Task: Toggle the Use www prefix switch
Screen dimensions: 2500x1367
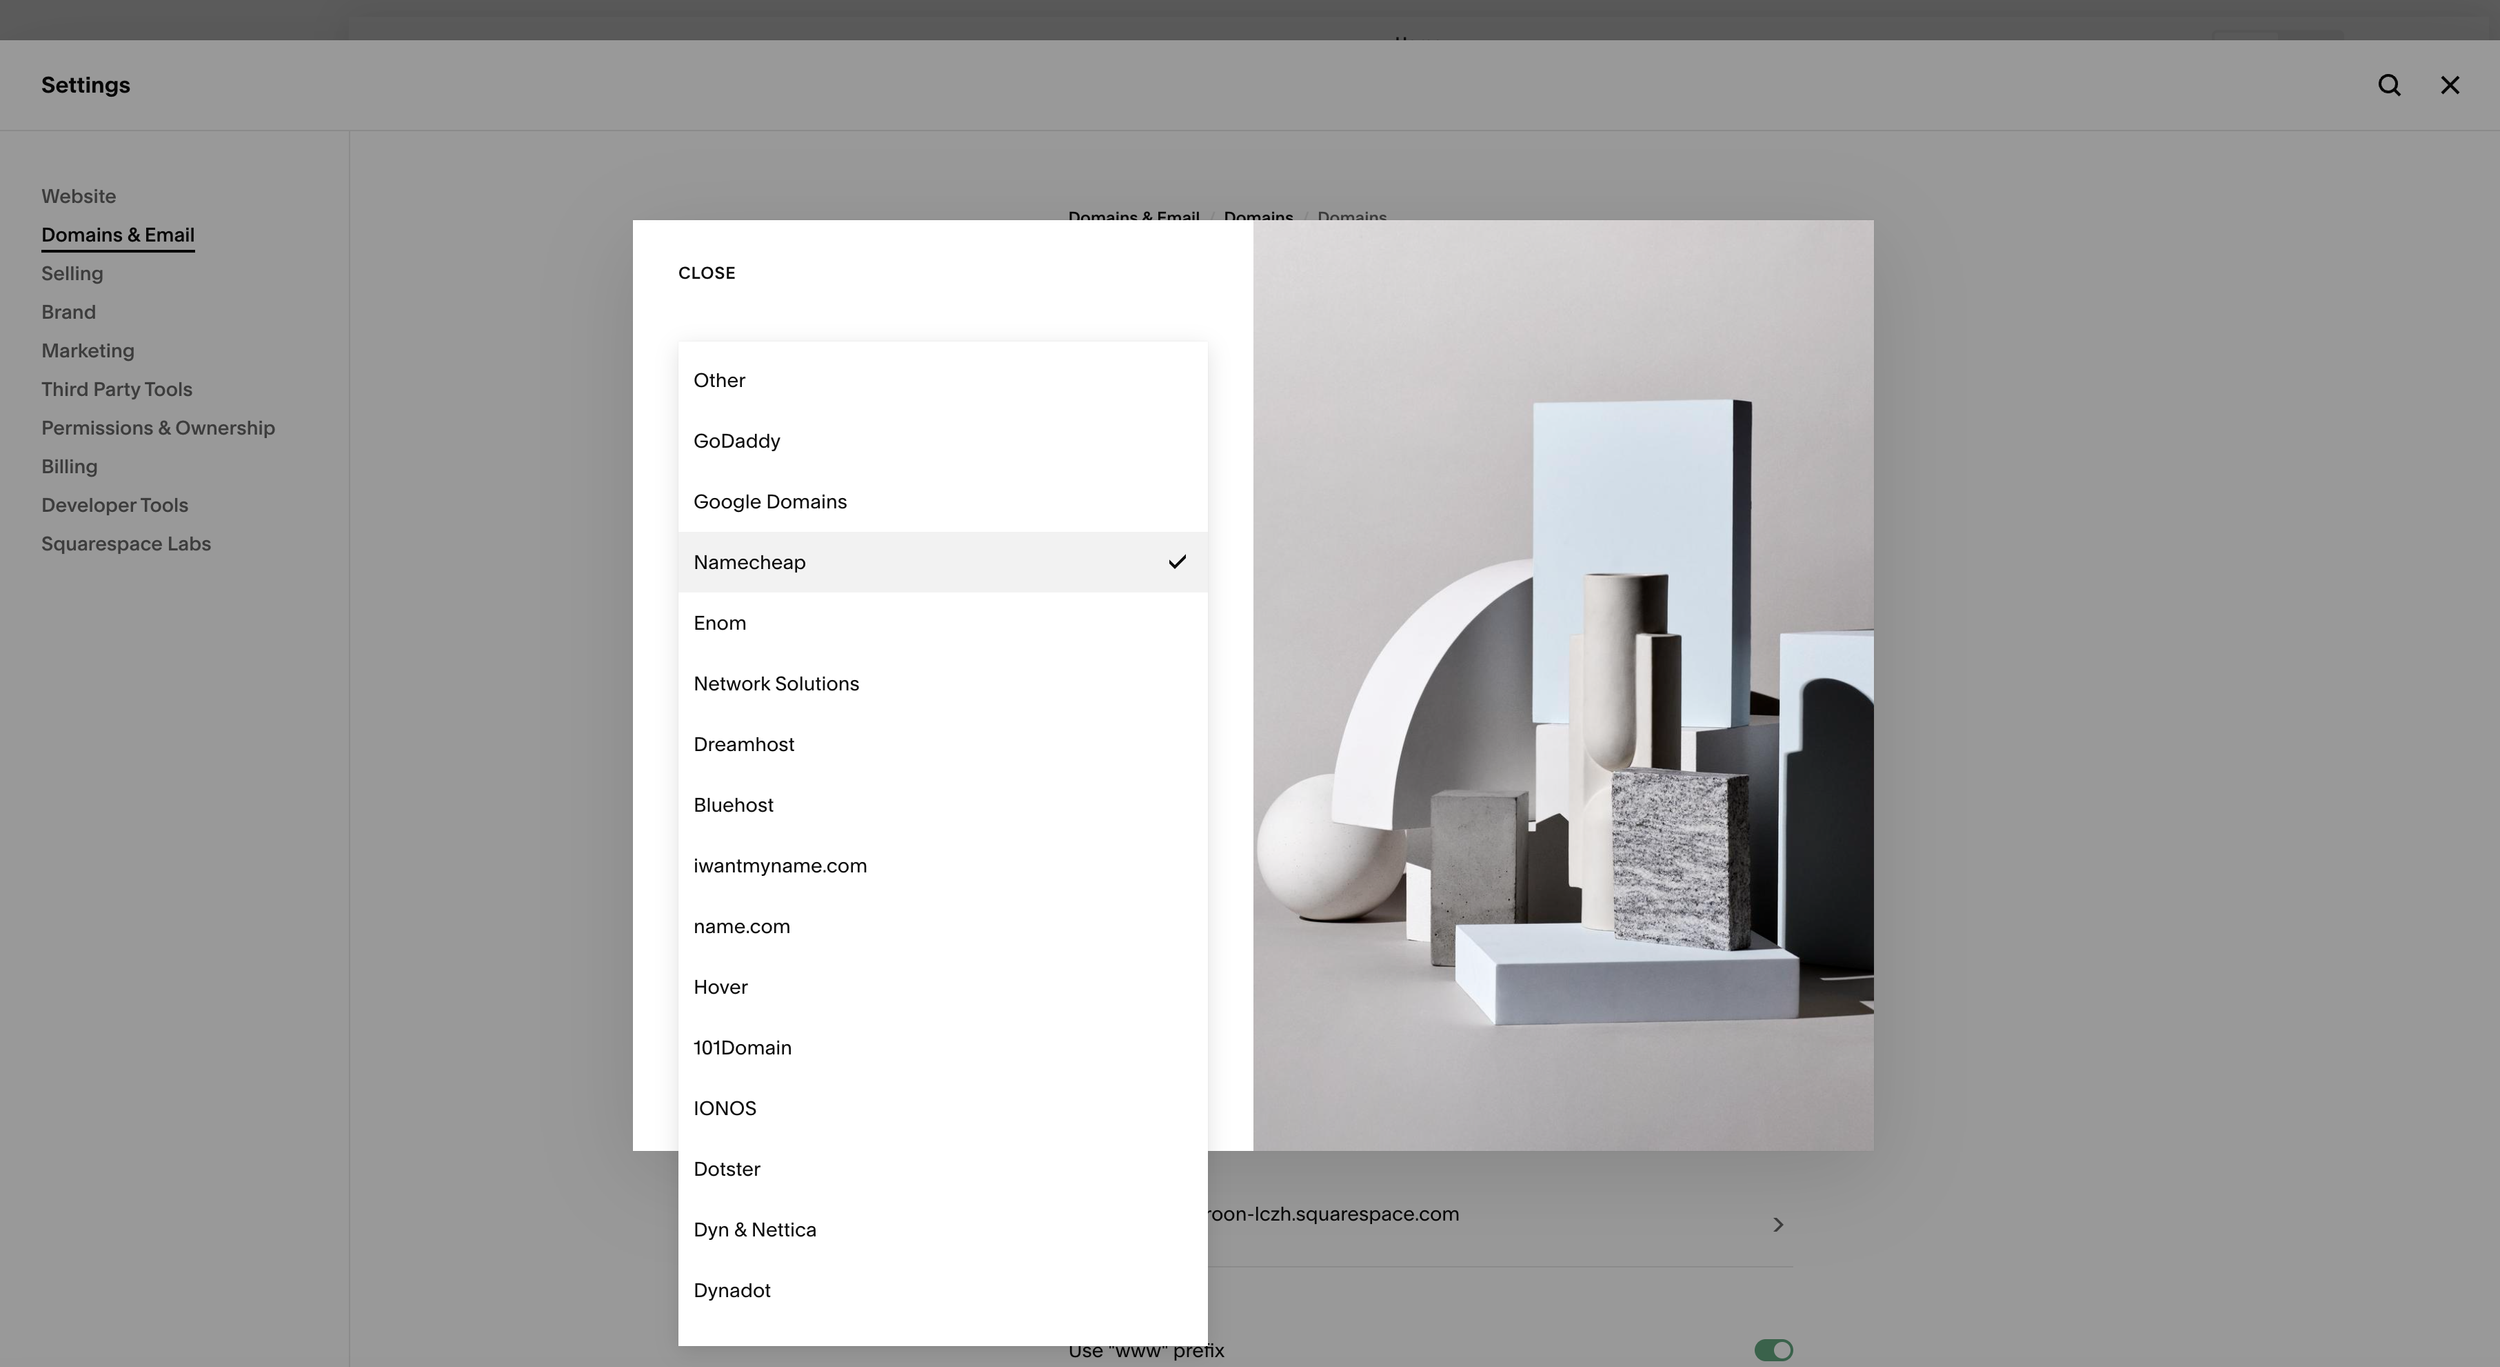Action: pyautogui.click(x=1773, y=1350)
